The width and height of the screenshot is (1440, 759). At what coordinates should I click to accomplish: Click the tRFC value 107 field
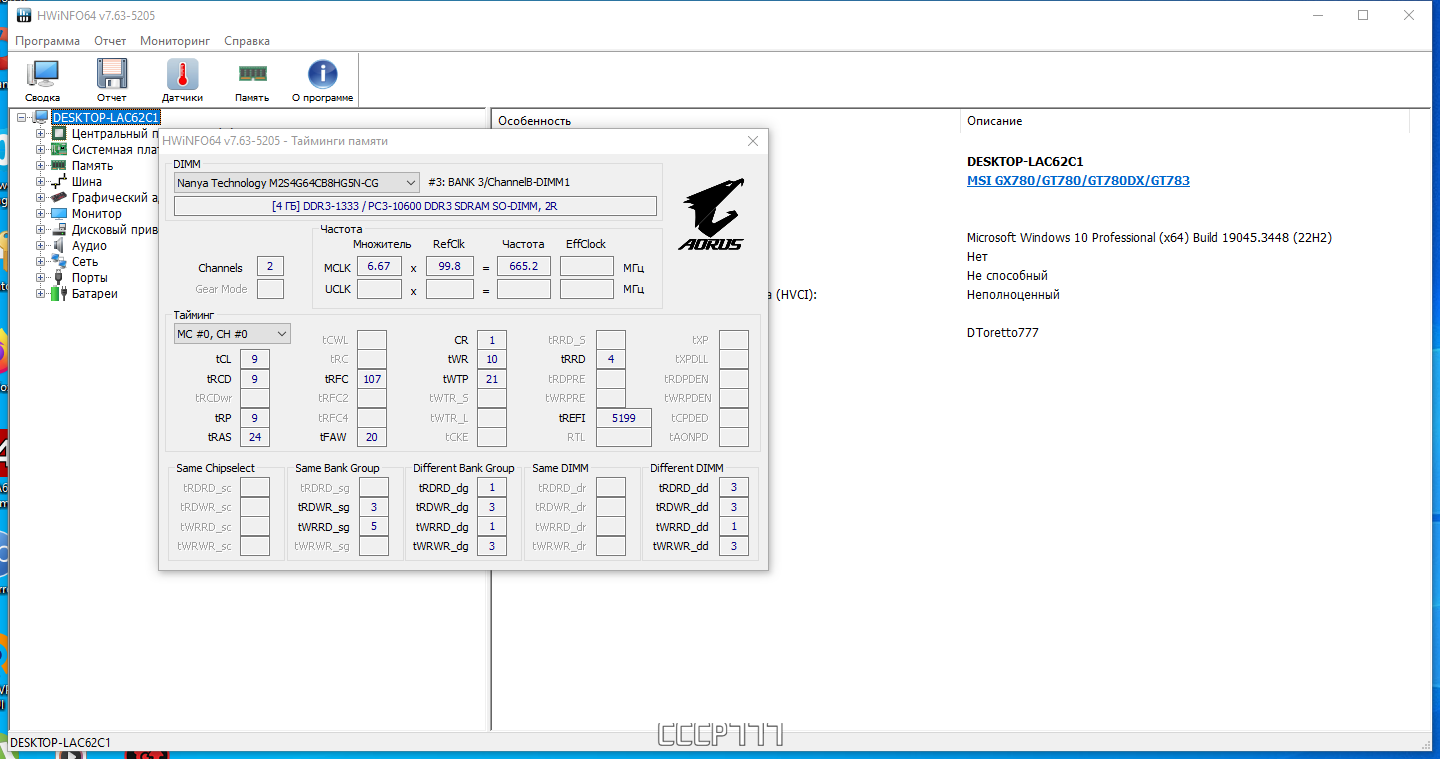[372, 379]
